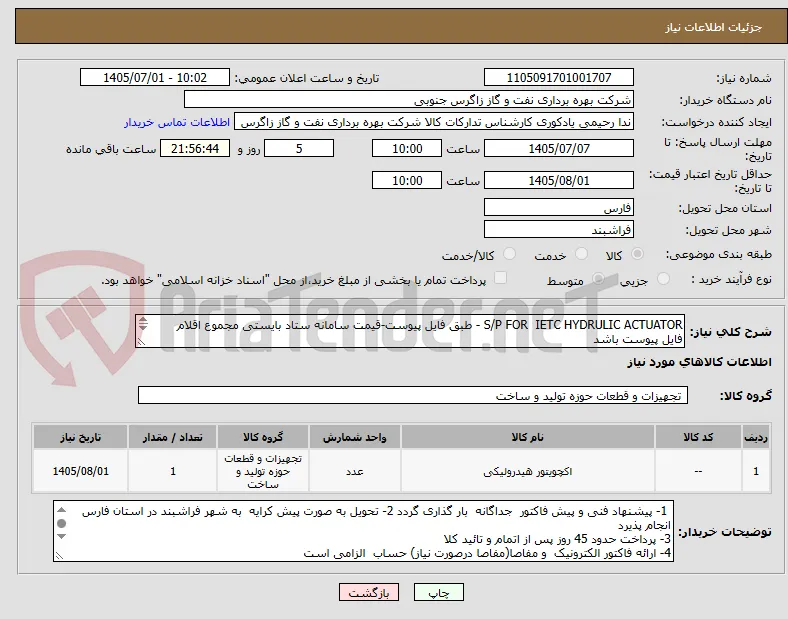The width and height of the screenshot is (788, 619).
Task: Select the کالا radio button
Action: [637, 254]
